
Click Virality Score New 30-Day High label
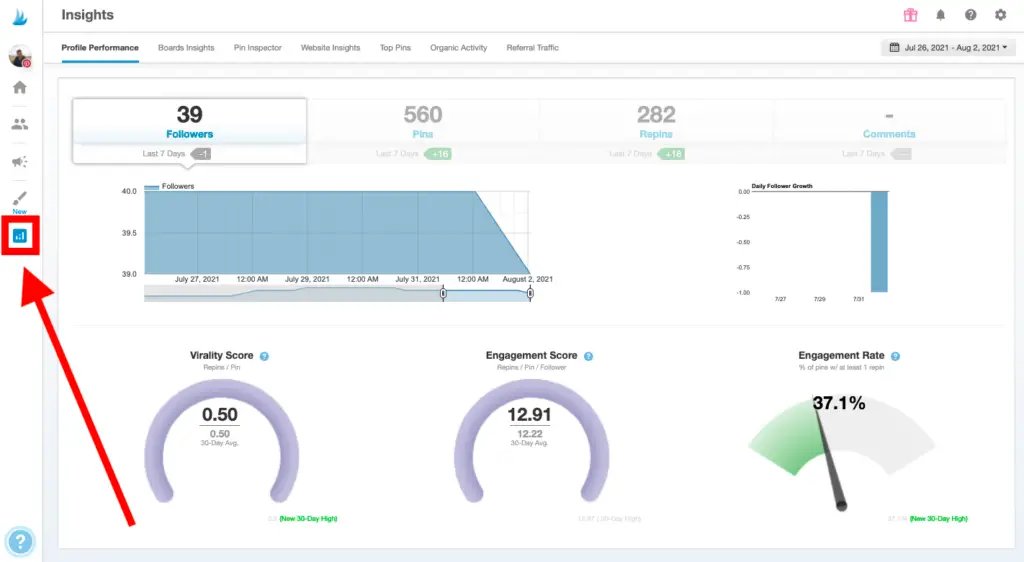tap(308, 519)
